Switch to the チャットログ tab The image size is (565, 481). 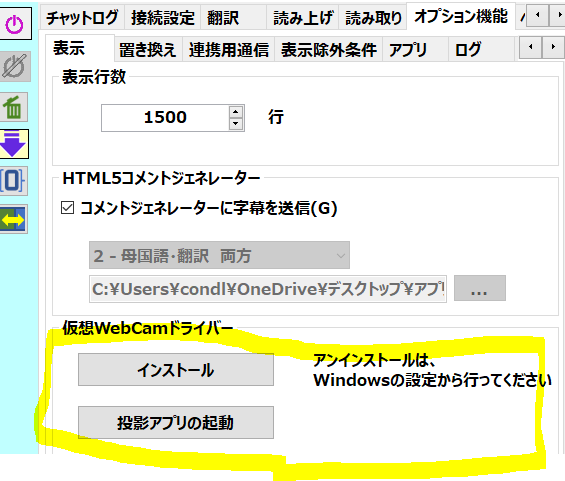tap(82, 17)
